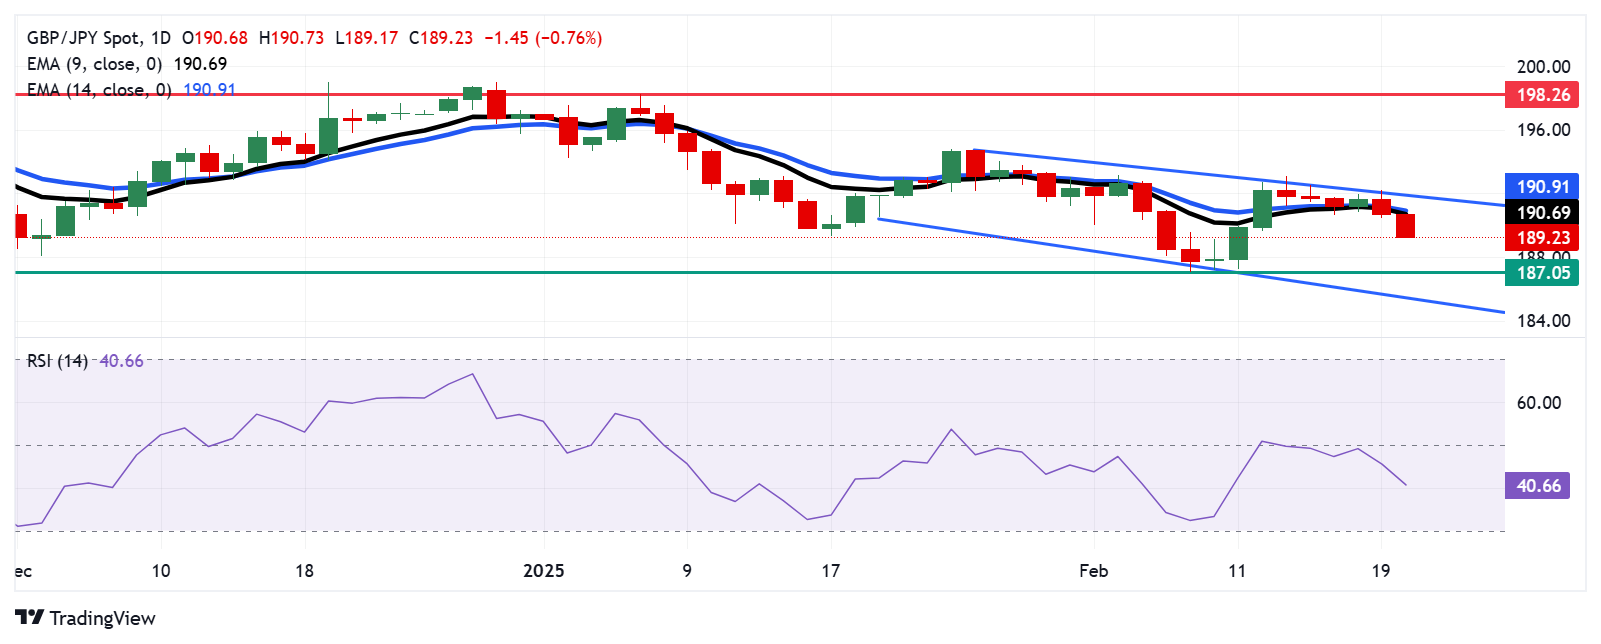This screenshot has width=1601, height=644.
Task: Click the 18 date label on time axis
Action: coord(304,571)
